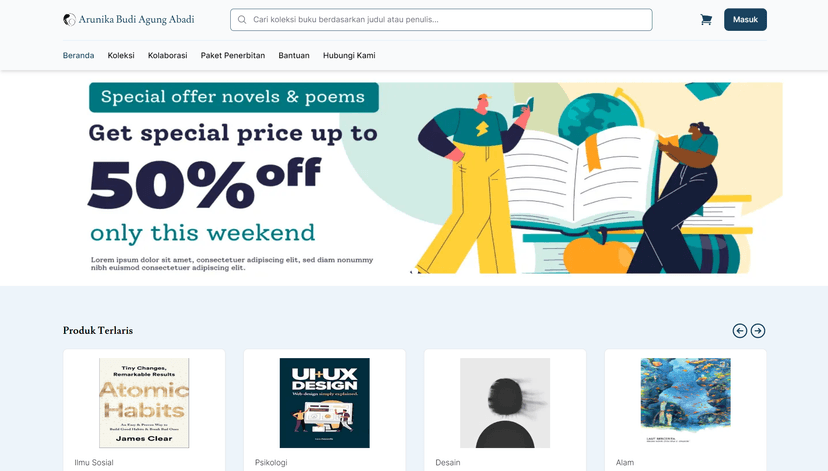Open the UI UX Design book cover

pyautogui.click(x=325, y=403)
